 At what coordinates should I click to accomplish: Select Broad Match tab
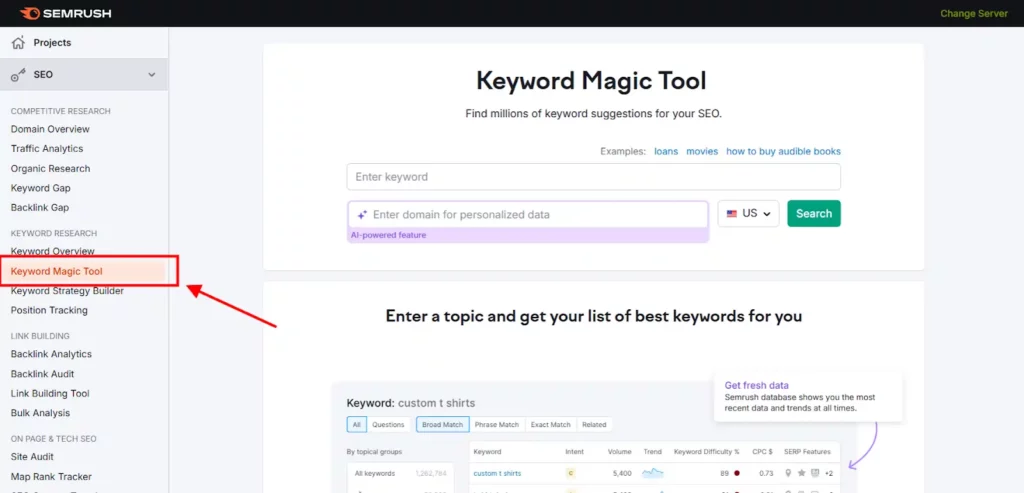(x=443, y=424)
